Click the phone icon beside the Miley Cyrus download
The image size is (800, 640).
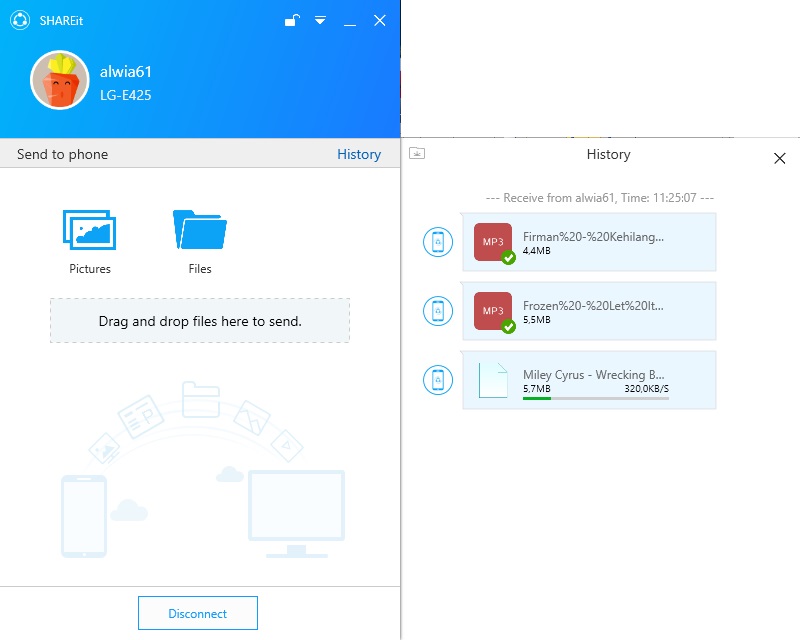(x=436, y=380)
